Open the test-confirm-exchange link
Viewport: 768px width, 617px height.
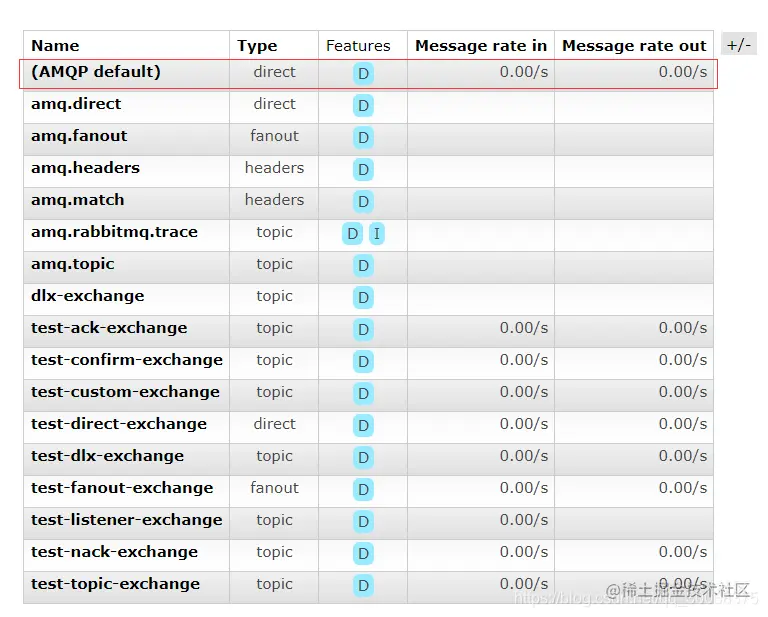coord(127,360)
